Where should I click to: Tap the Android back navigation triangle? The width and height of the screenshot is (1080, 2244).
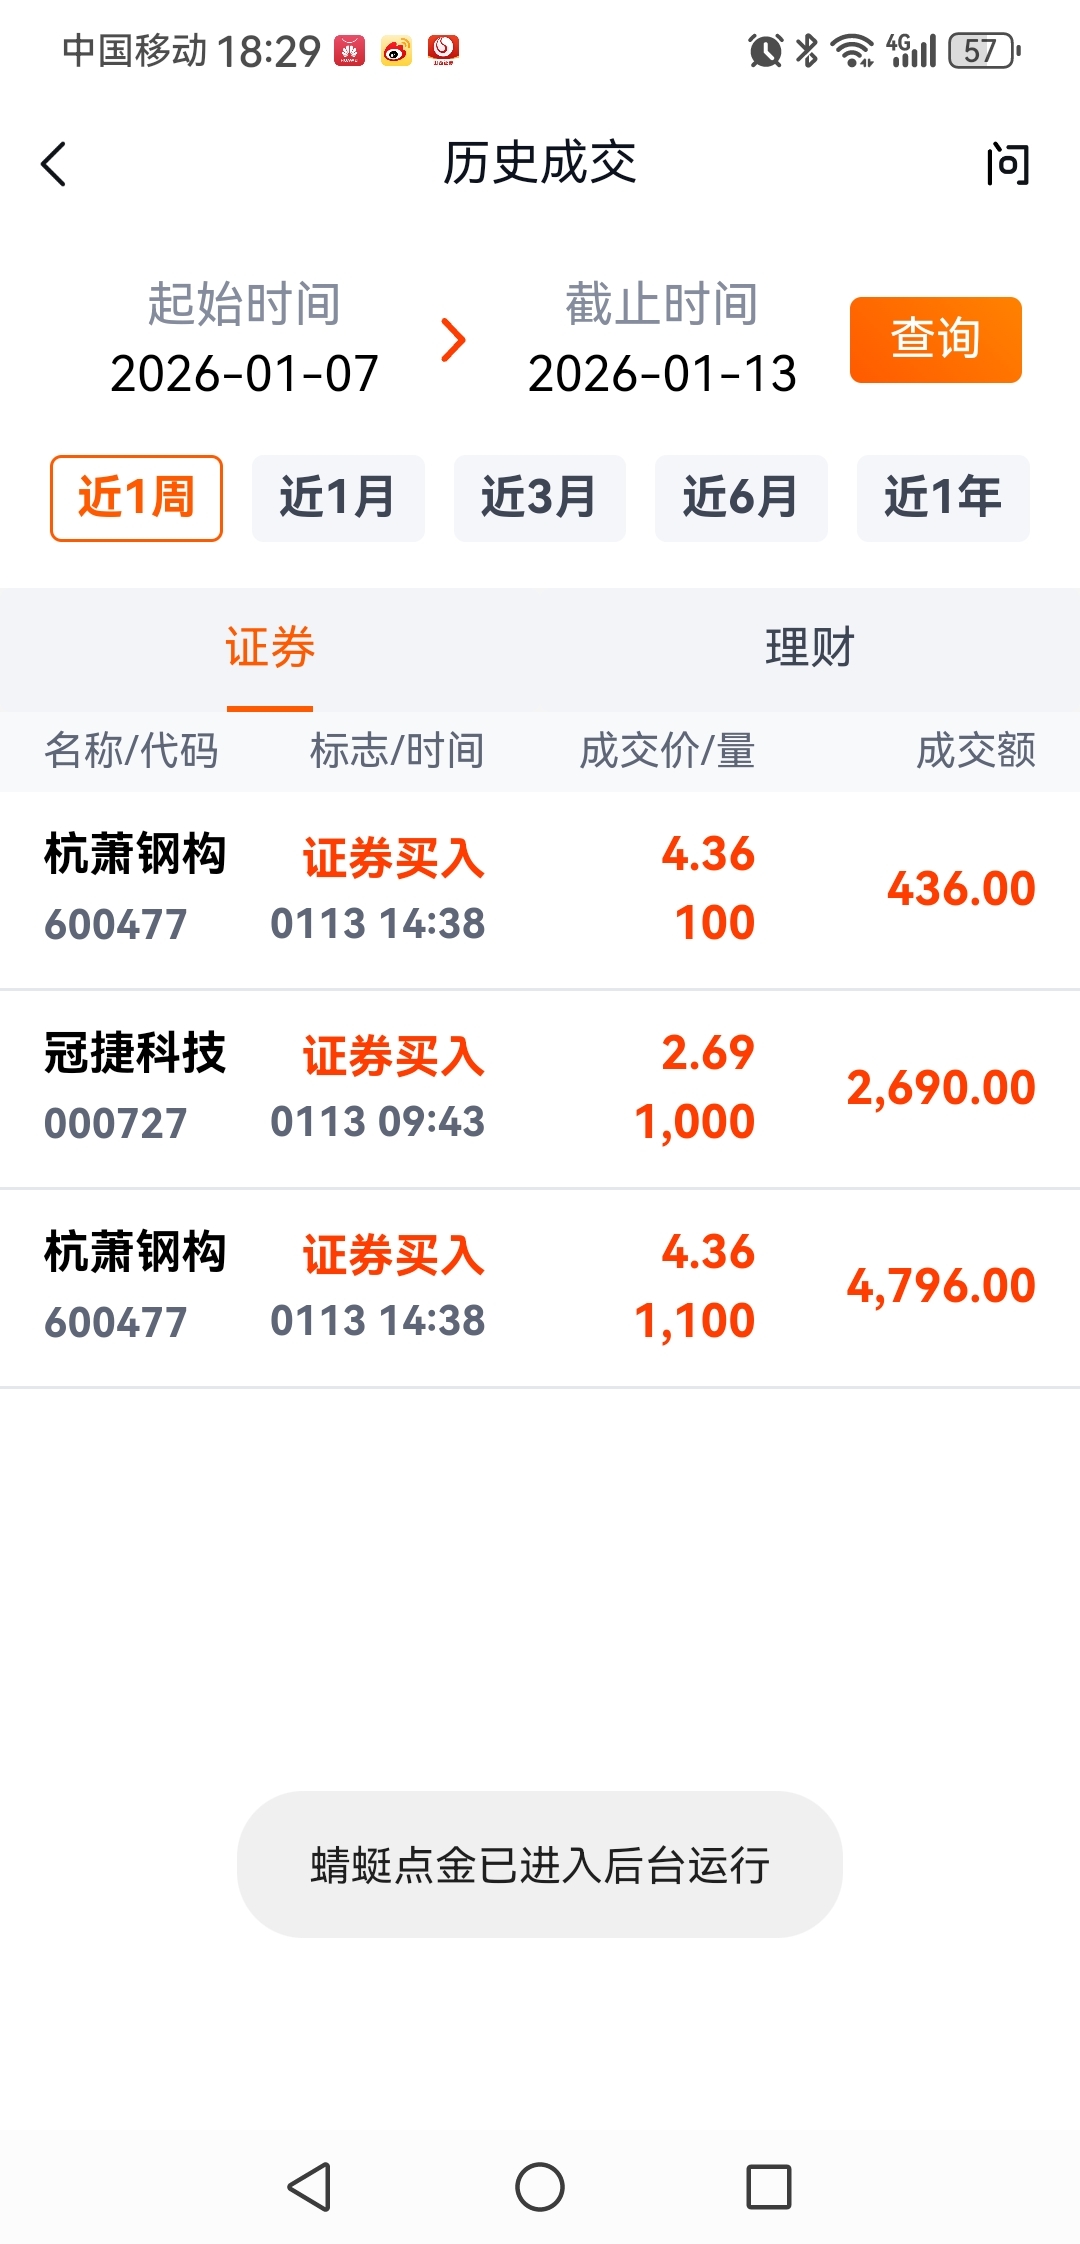tap(310, 2186)
